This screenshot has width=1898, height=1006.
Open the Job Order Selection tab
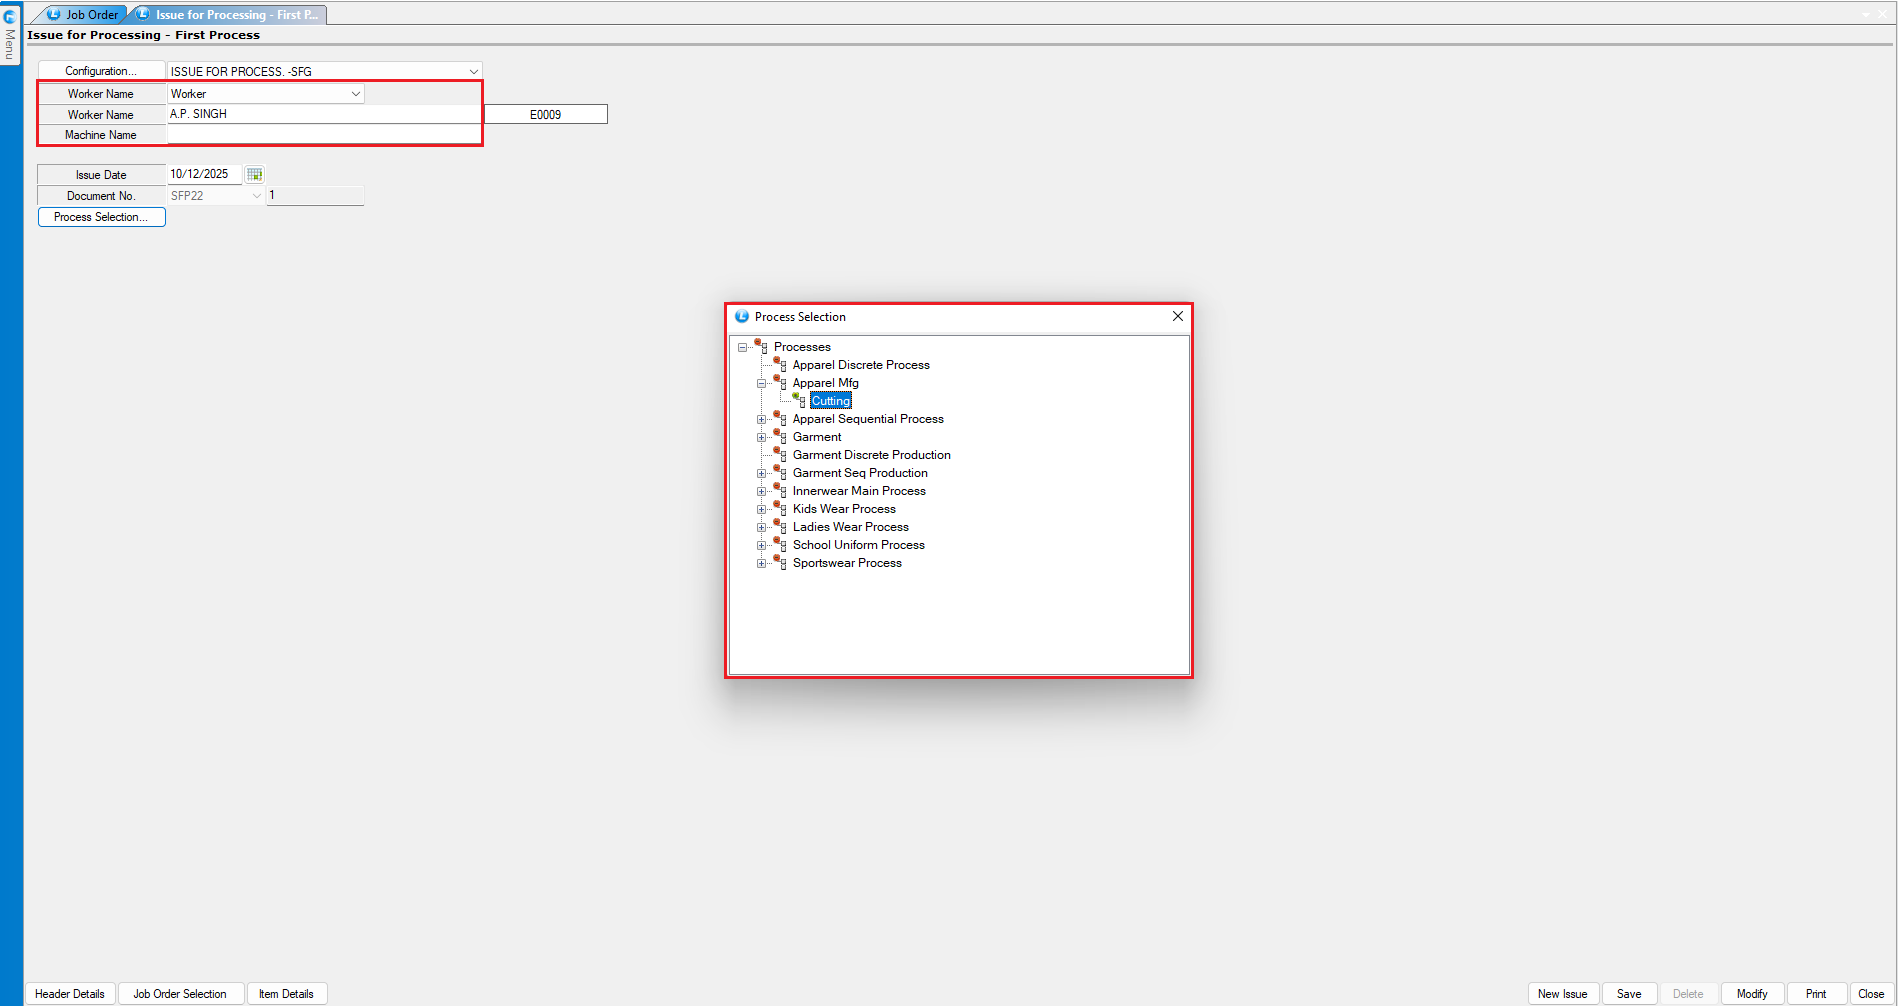180,993
